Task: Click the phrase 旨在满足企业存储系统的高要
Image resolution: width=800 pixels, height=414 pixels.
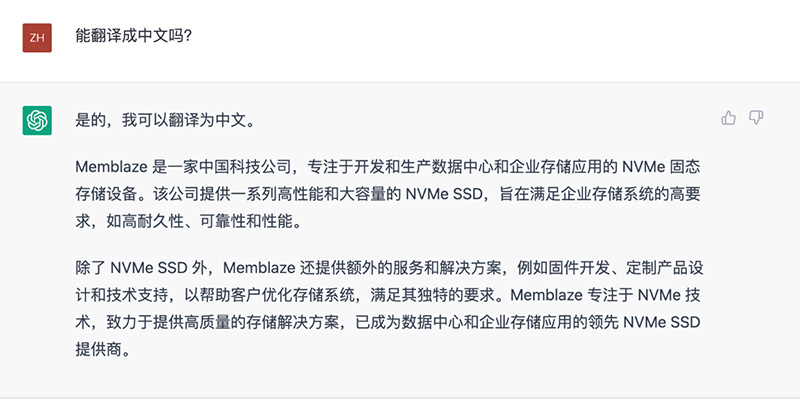Action: 599,194
